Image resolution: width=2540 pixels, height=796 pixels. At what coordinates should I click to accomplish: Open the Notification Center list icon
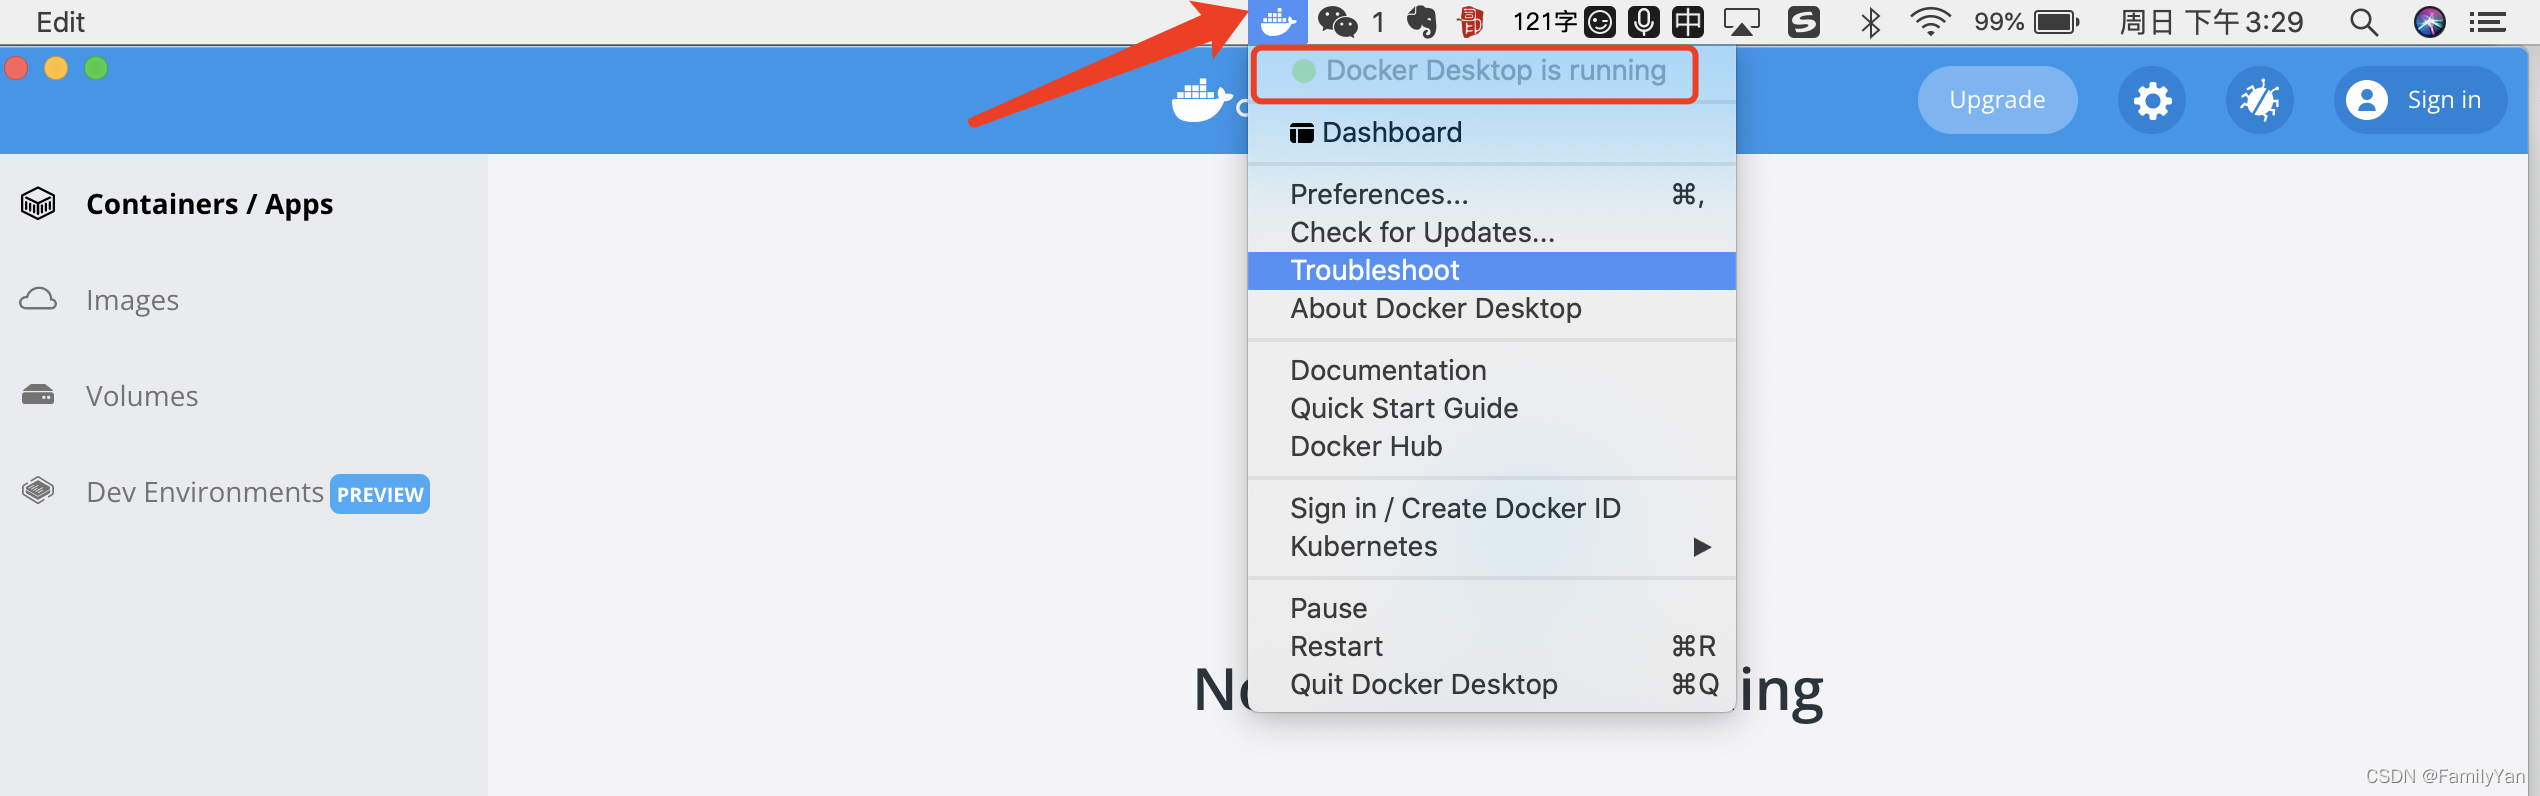(2487, 22)
